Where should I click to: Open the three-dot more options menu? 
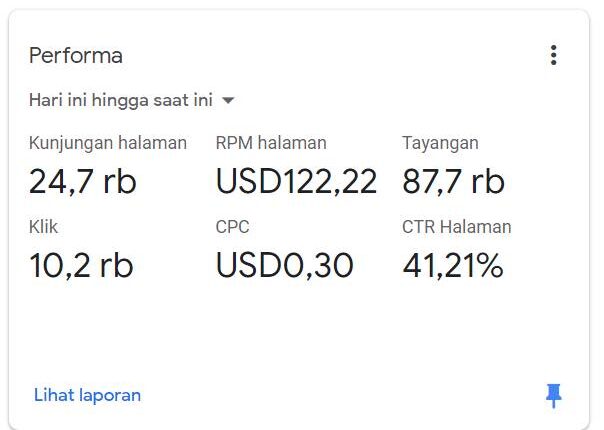(554, 55)
